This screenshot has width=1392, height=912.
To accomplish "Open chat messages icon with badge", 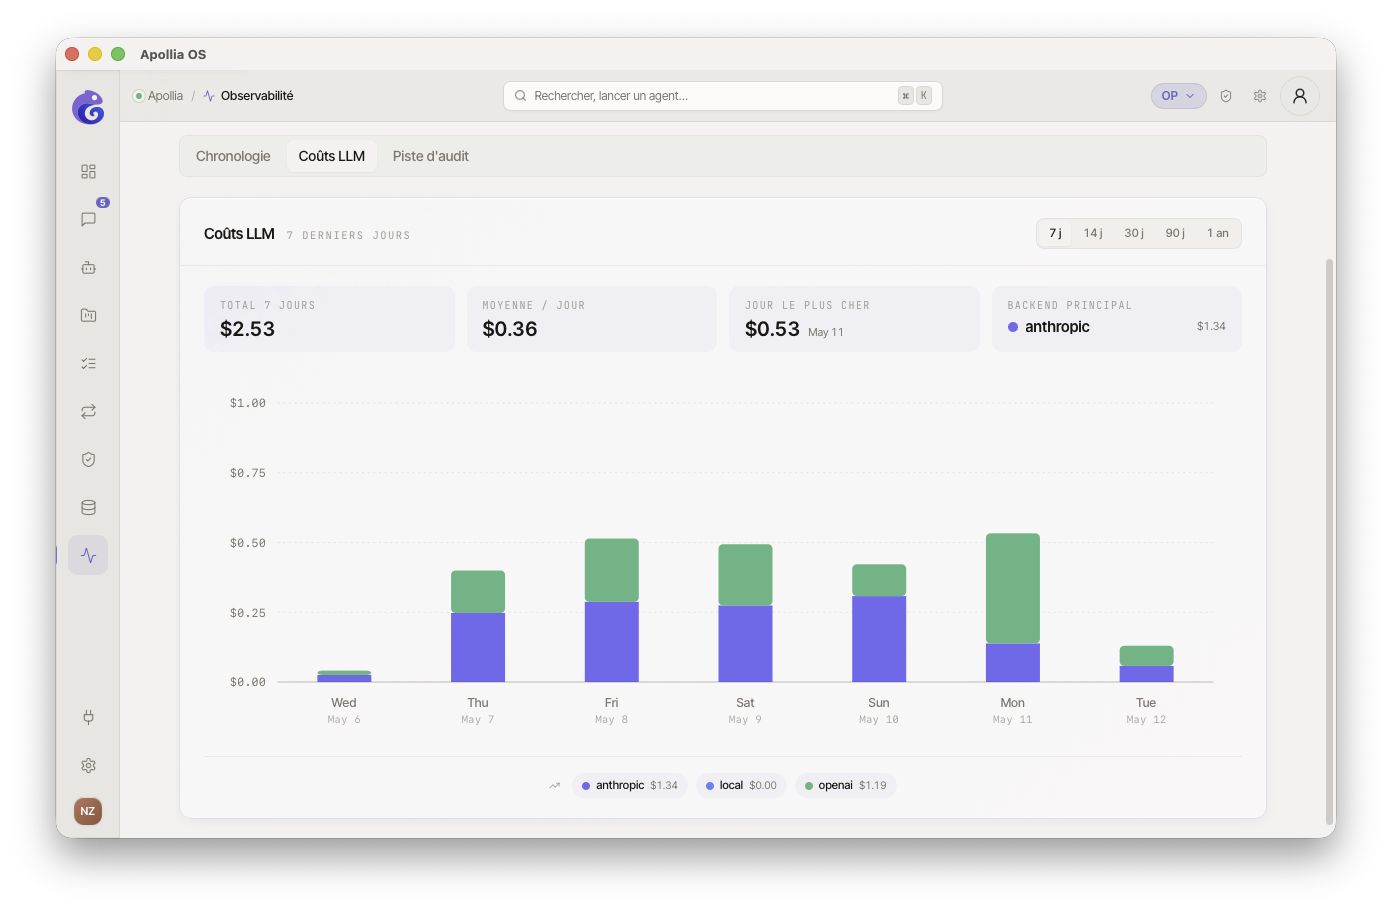I will point(88,219).
